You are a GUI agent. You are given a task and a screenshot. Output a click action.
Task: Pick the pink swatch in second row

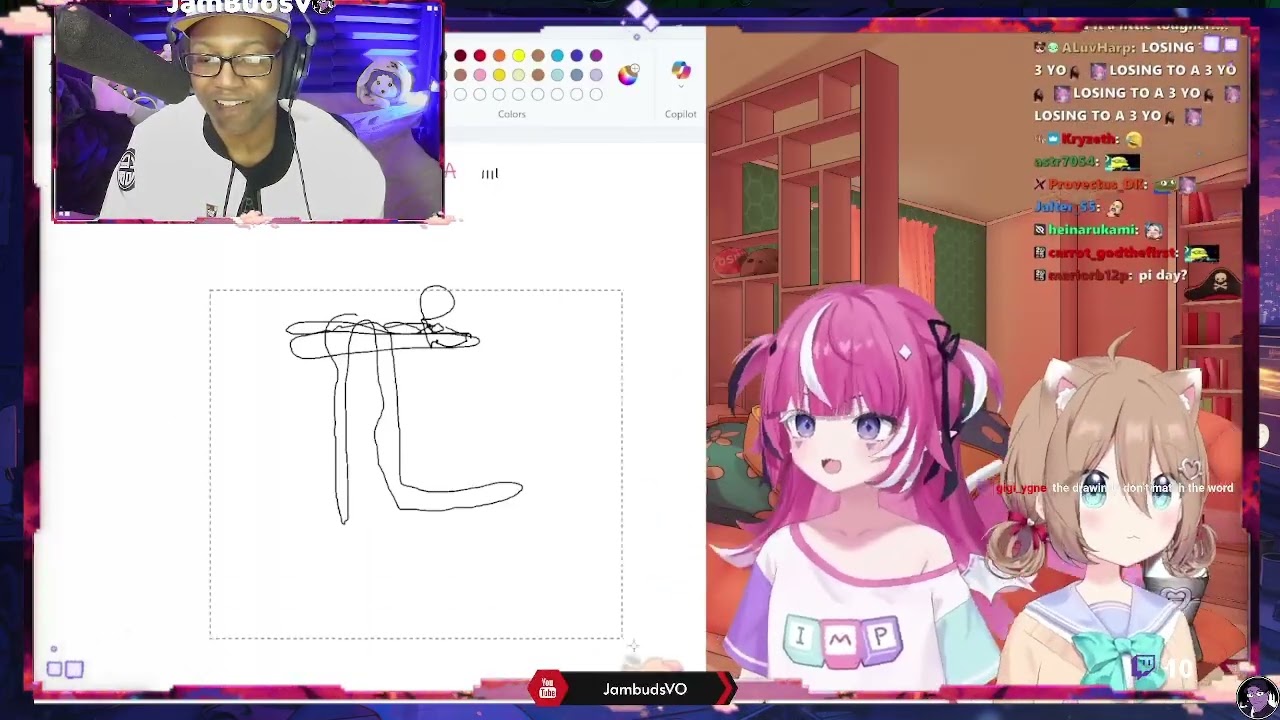[x=480, y=75]
